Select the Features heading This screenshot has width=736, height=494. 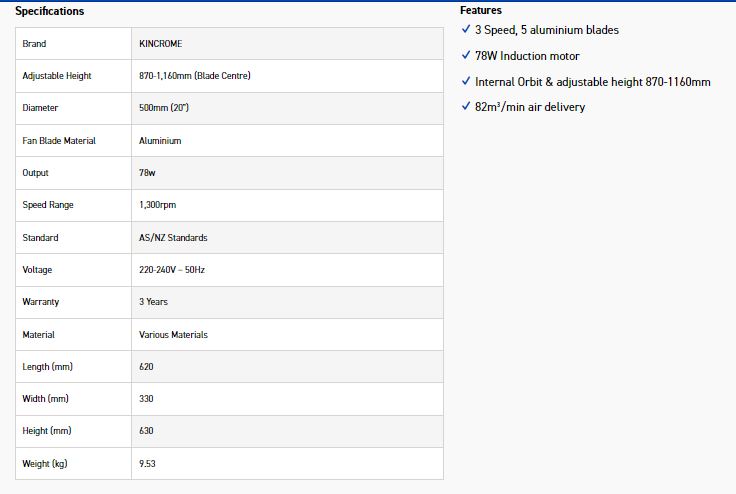481,10
